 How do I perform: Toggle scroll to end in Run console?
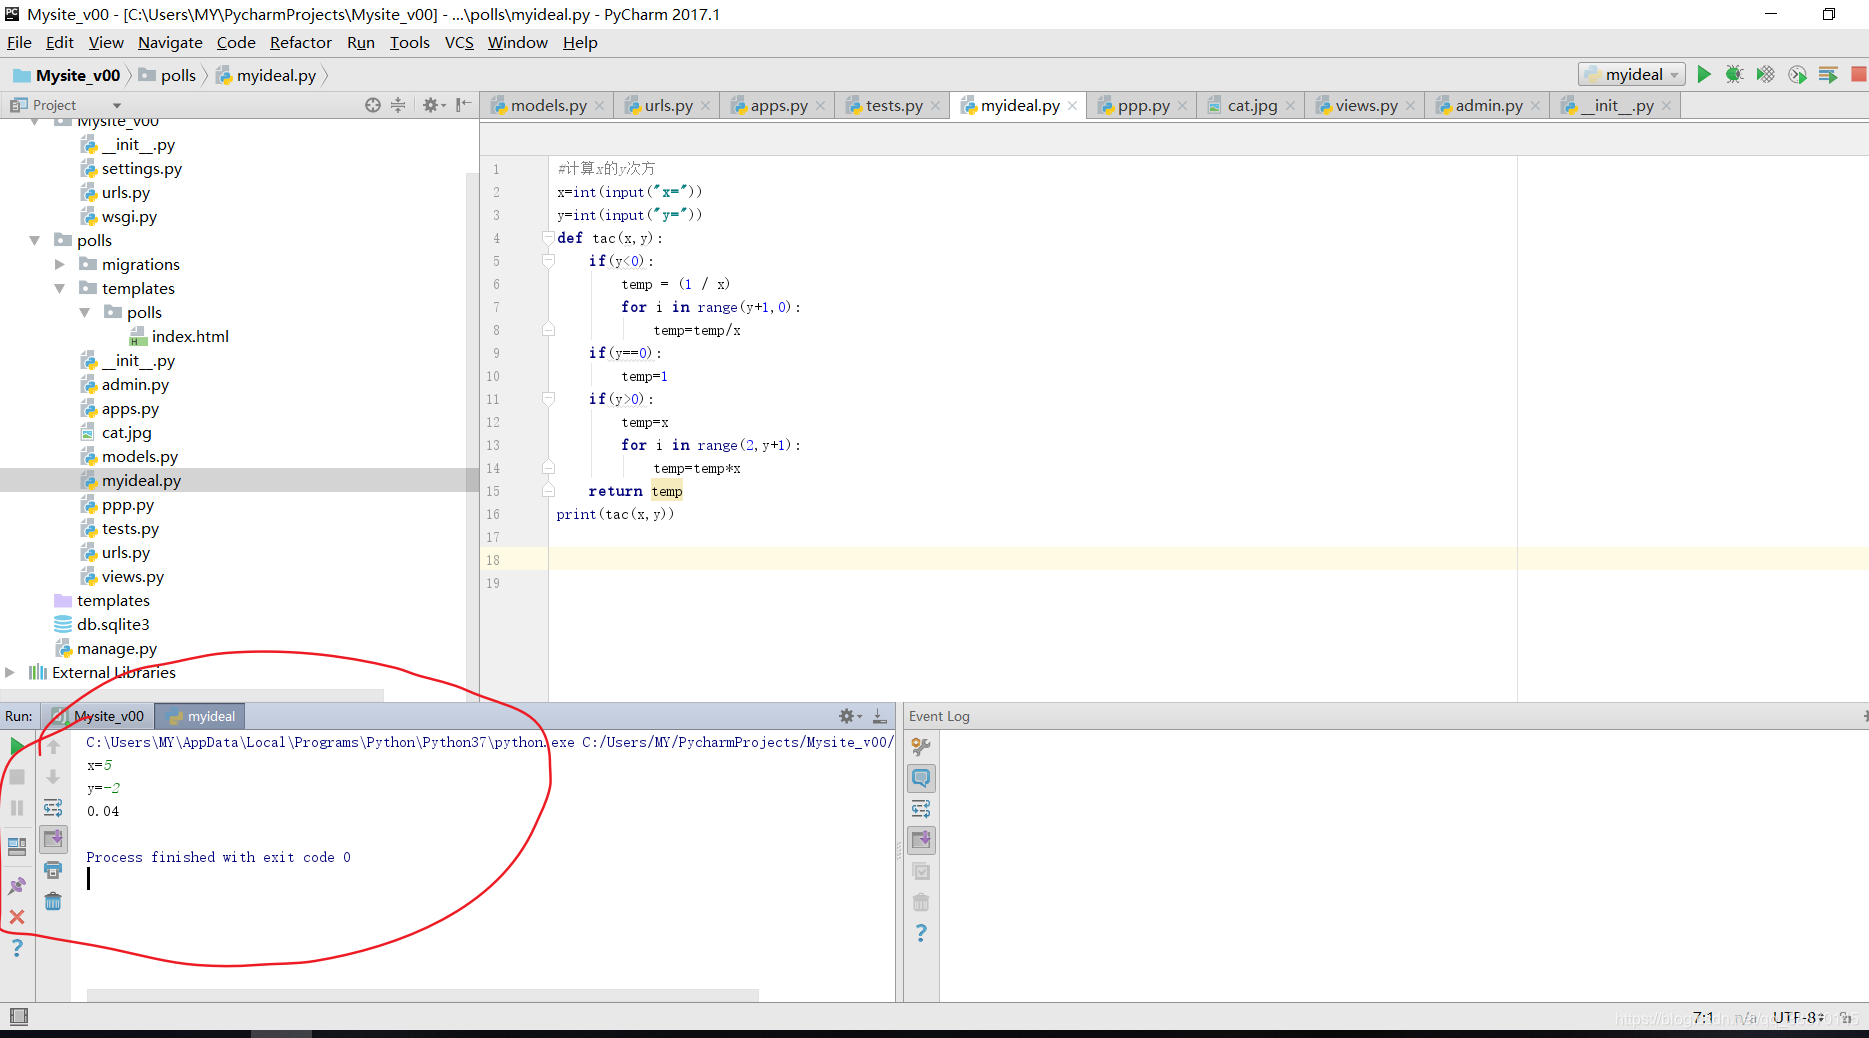tap(53, 839)
